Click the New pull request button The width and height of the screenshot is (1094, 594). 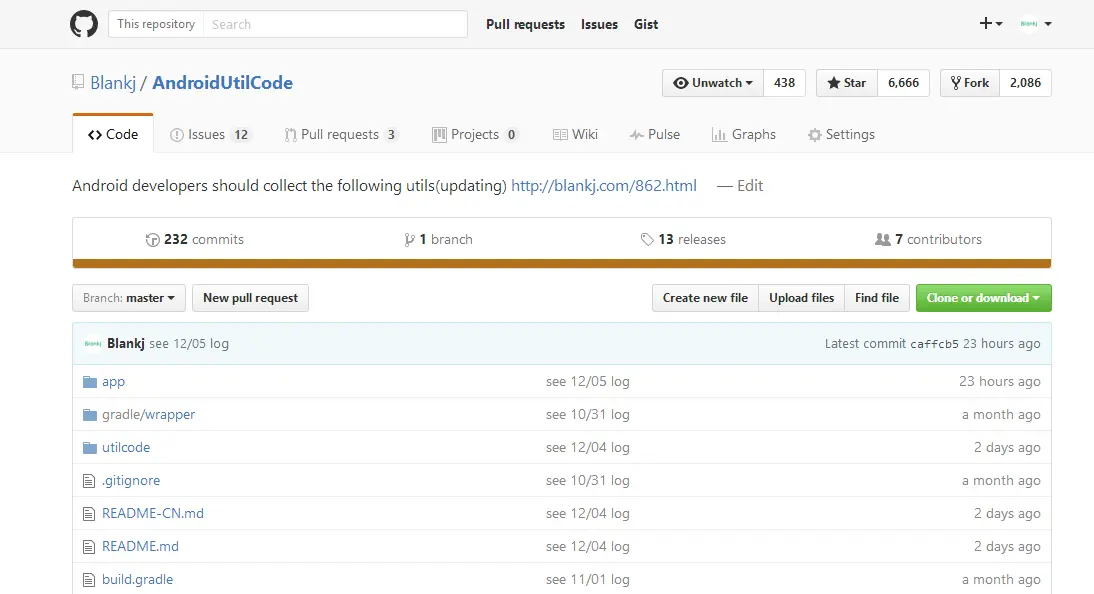(250, 298)
